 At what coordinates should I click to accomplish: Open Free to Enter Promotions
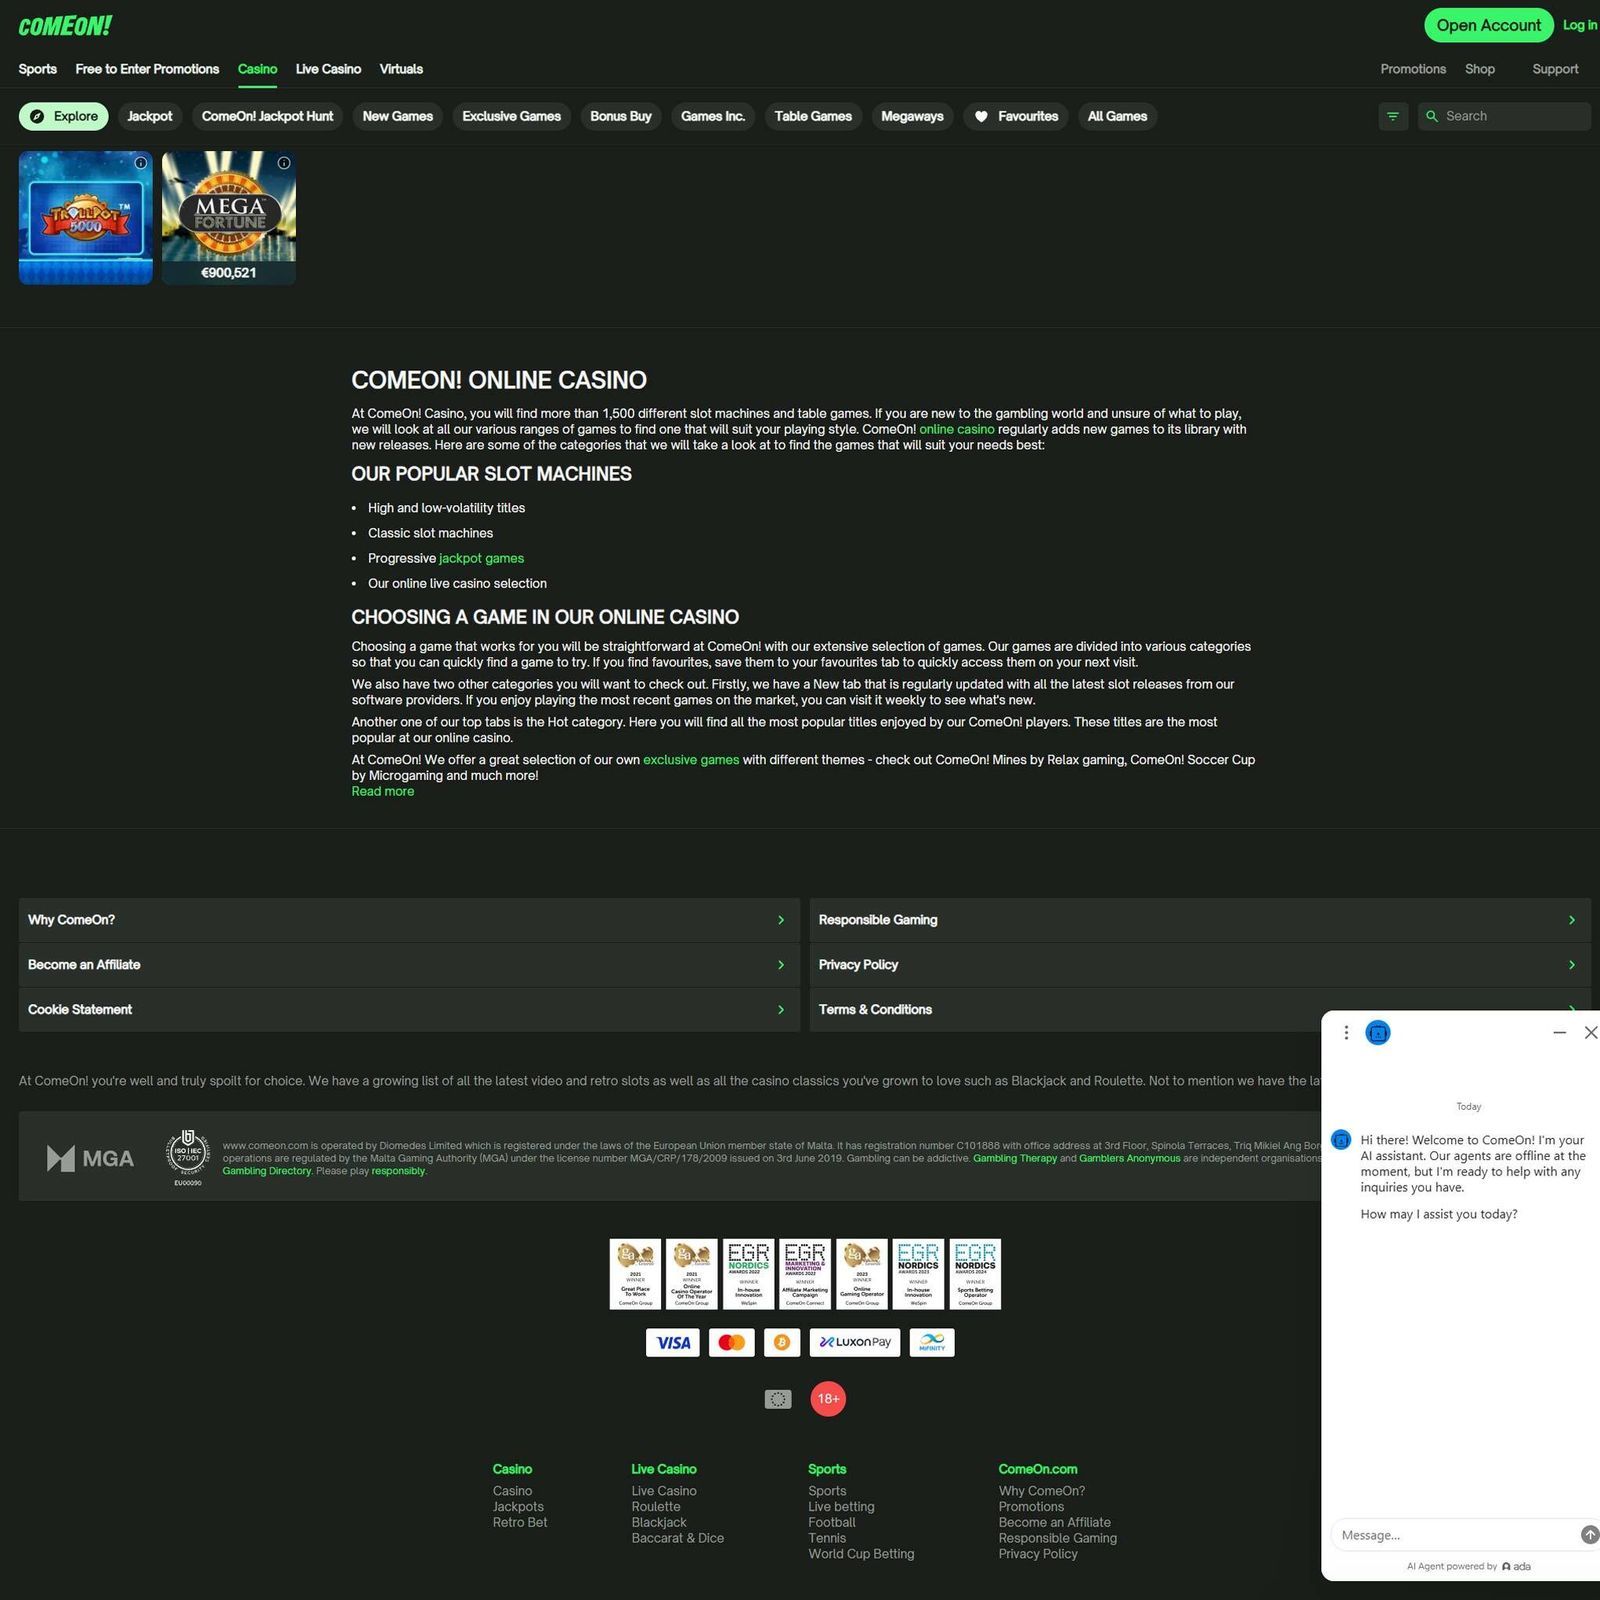[x=147, y=69]
